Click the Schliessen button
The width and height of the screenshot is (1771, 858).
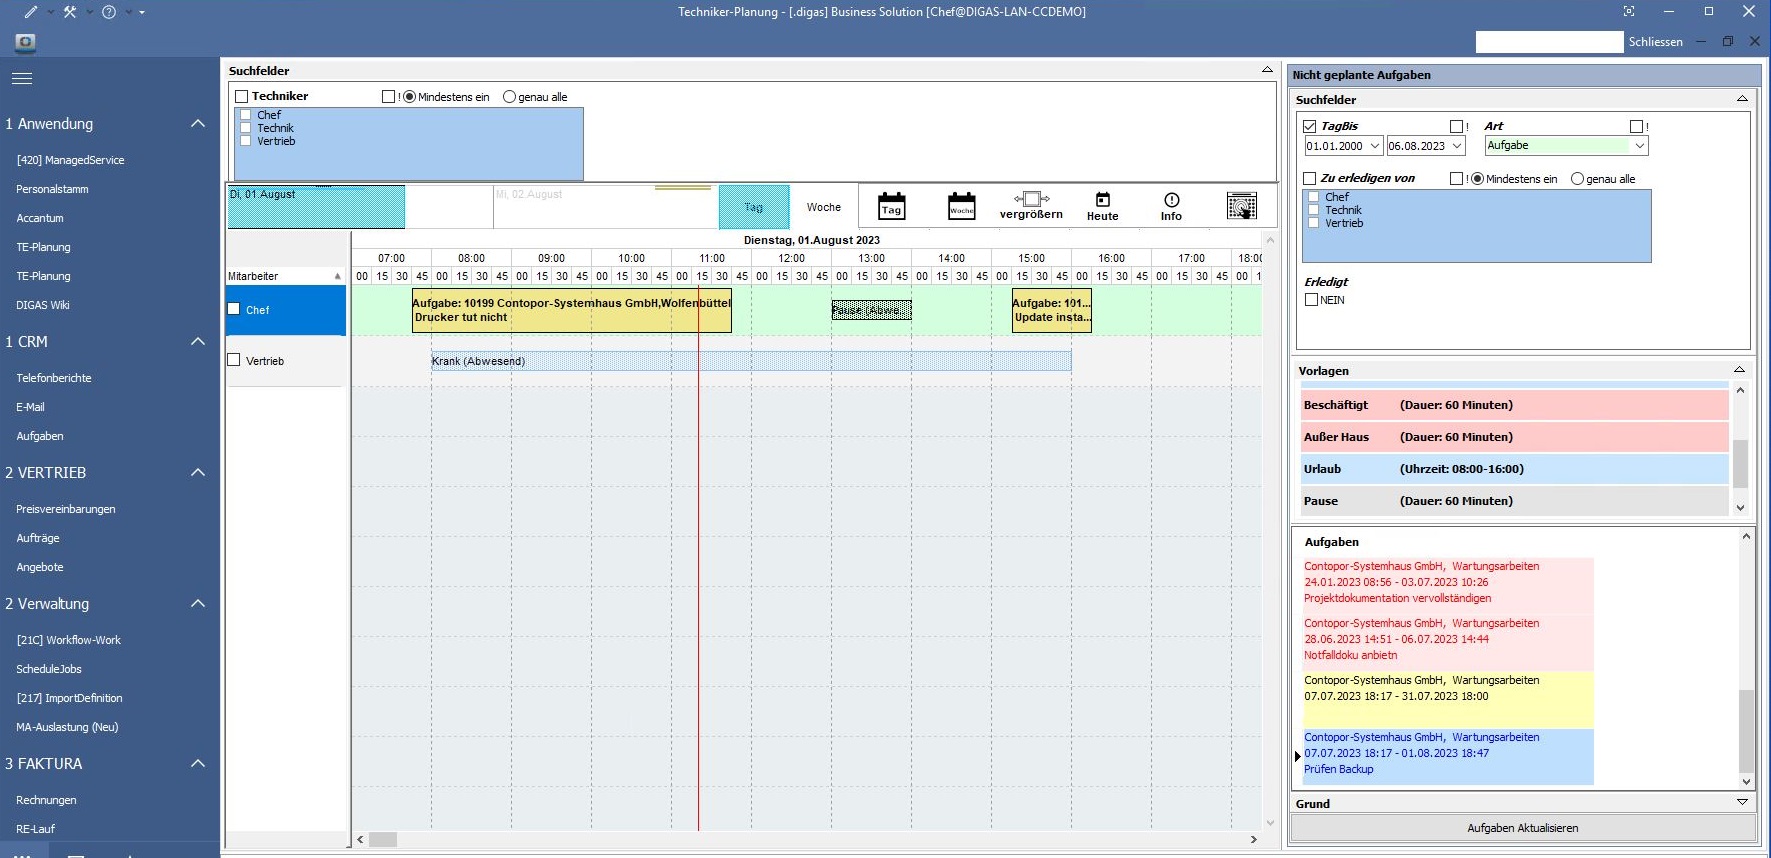click(x=1655, y=42)
